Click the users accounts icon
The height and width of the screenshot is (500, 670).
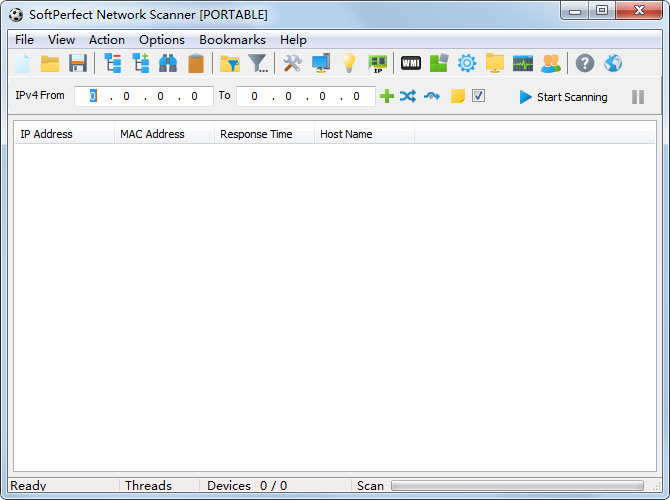click(x=551, y=64)
